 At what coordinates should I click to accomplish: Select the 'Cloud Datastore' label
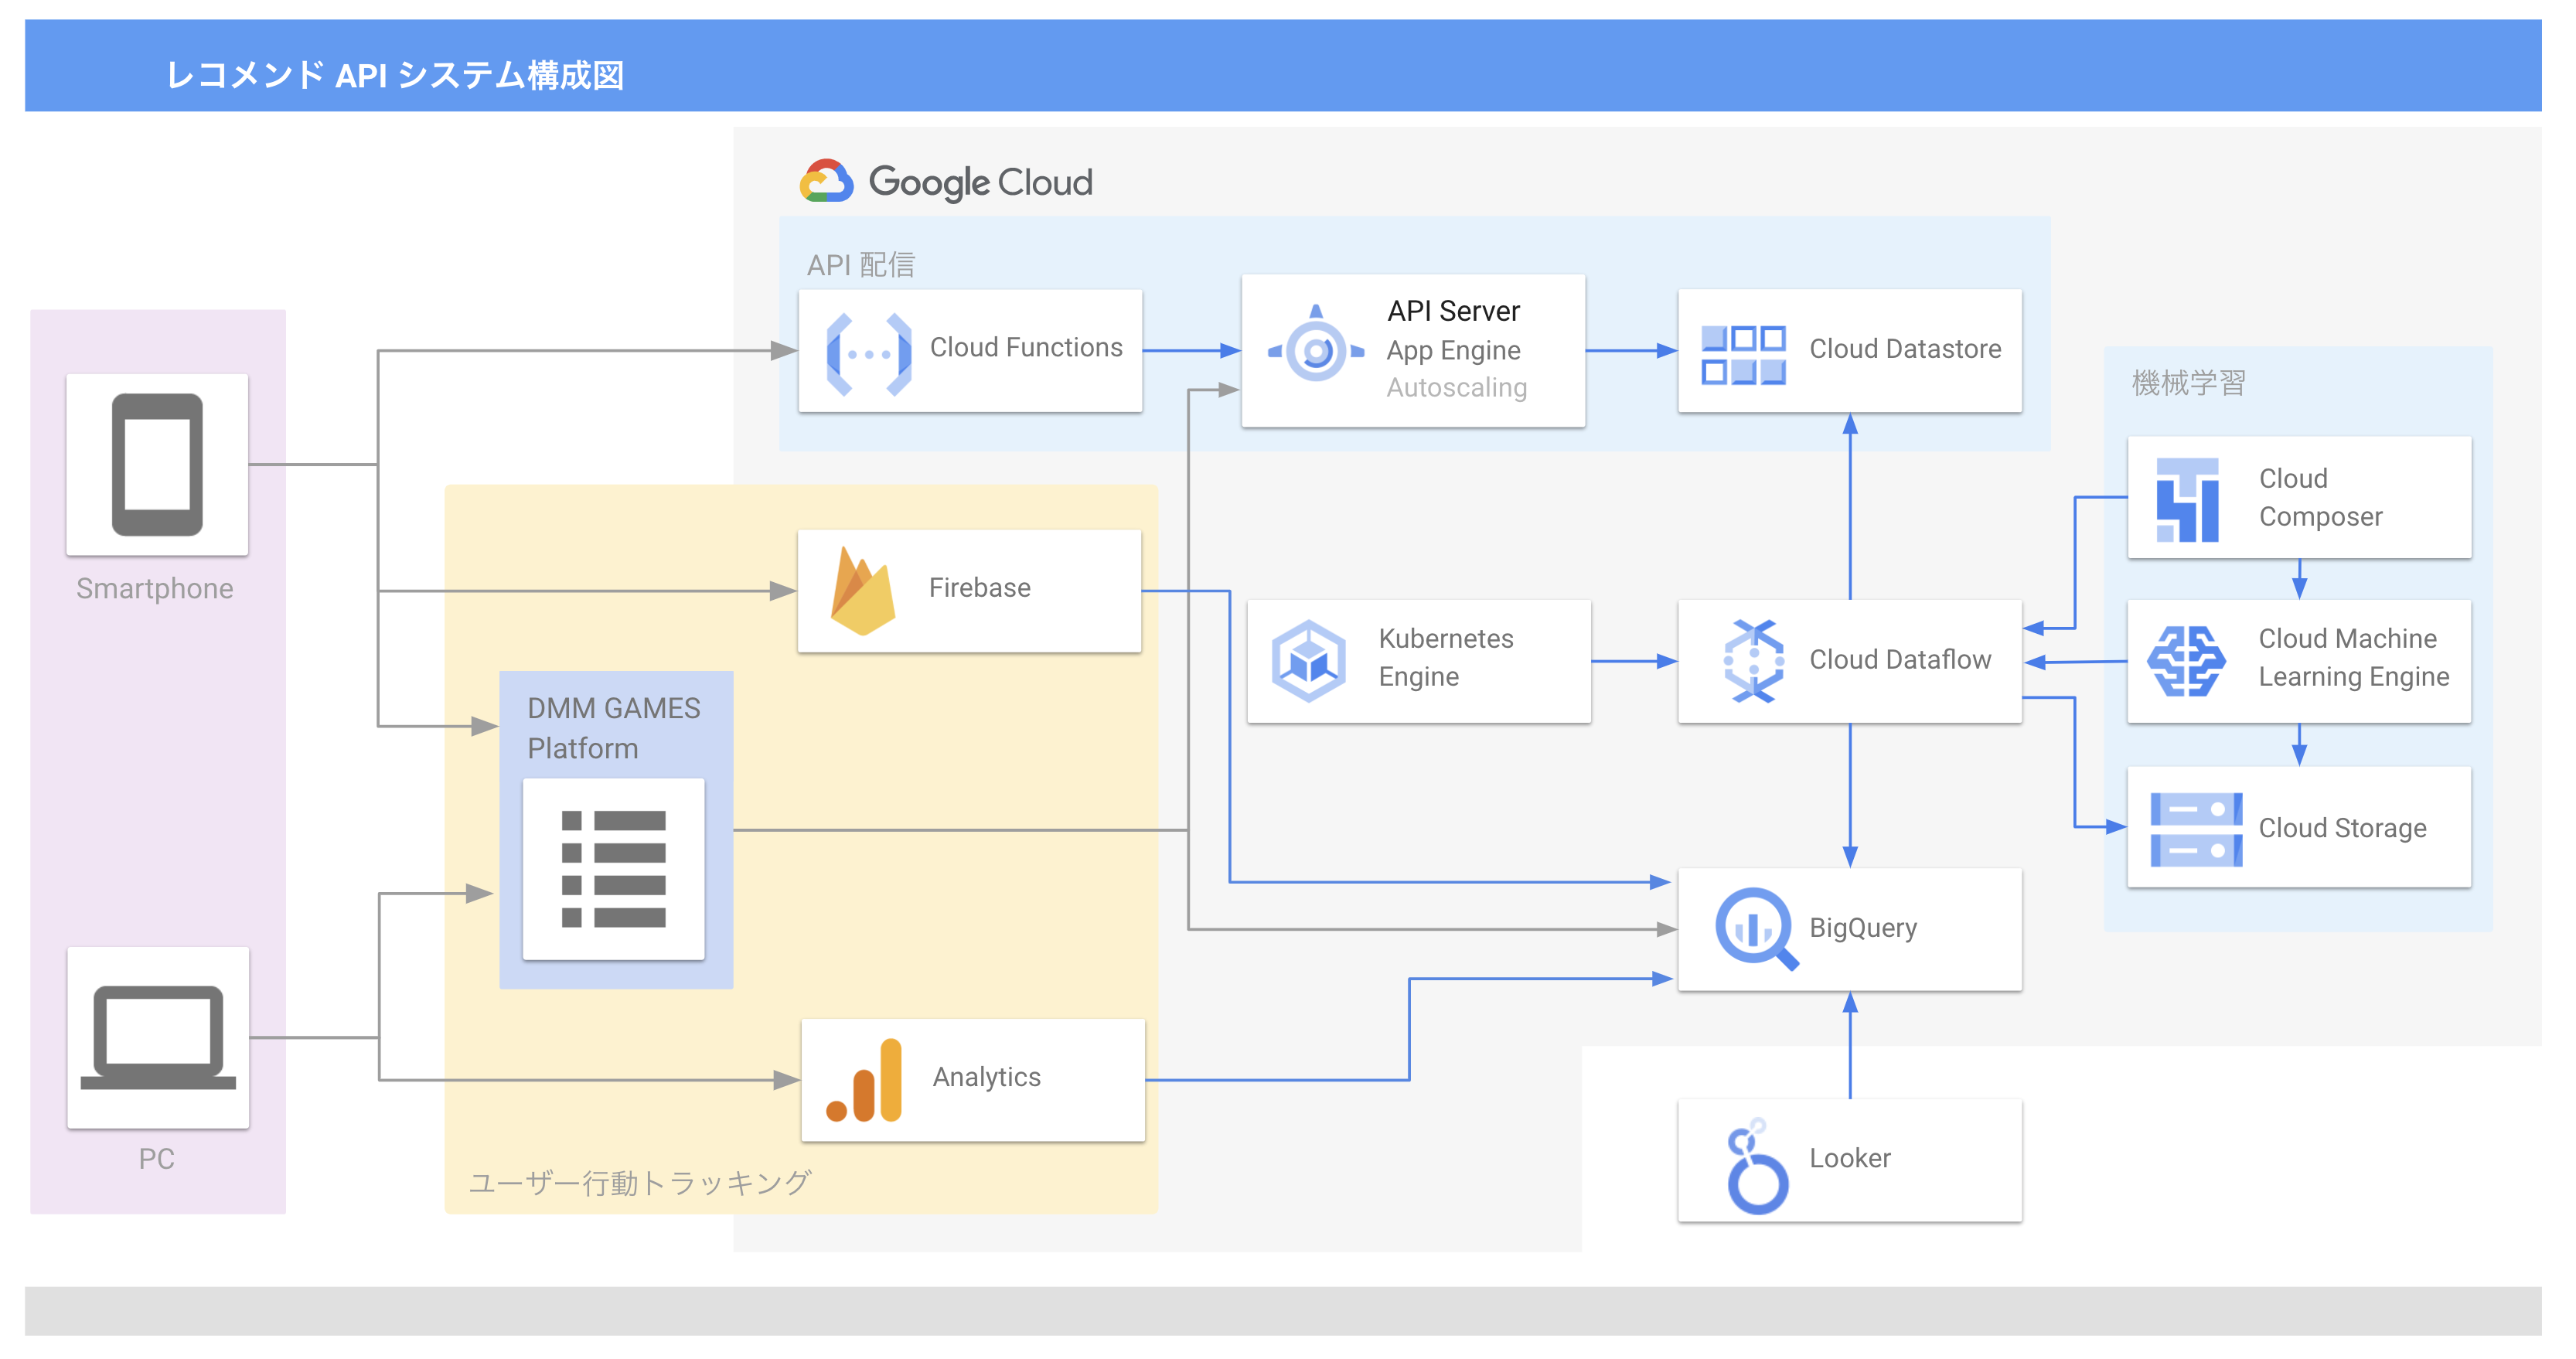pos(1905,349)
